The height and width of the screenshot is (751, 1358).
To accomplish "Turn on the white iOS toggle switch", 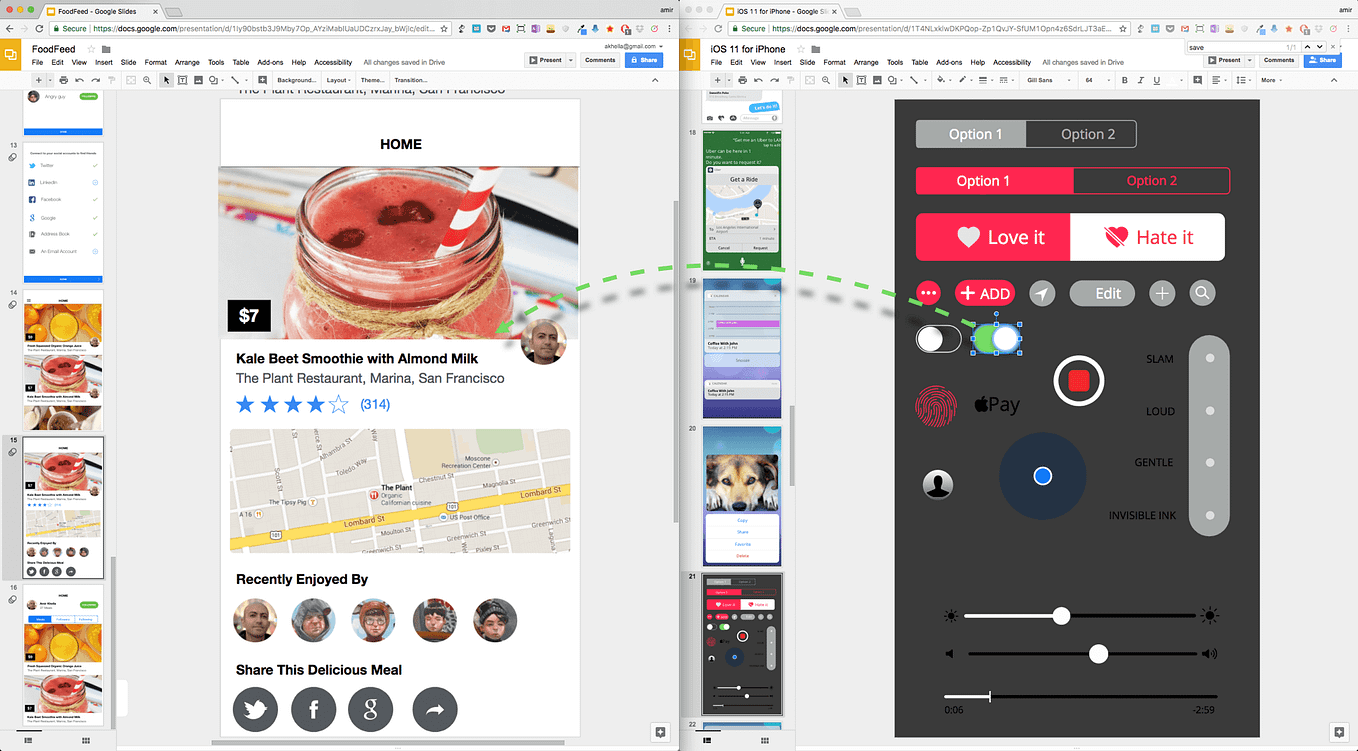I will point(937,338).
